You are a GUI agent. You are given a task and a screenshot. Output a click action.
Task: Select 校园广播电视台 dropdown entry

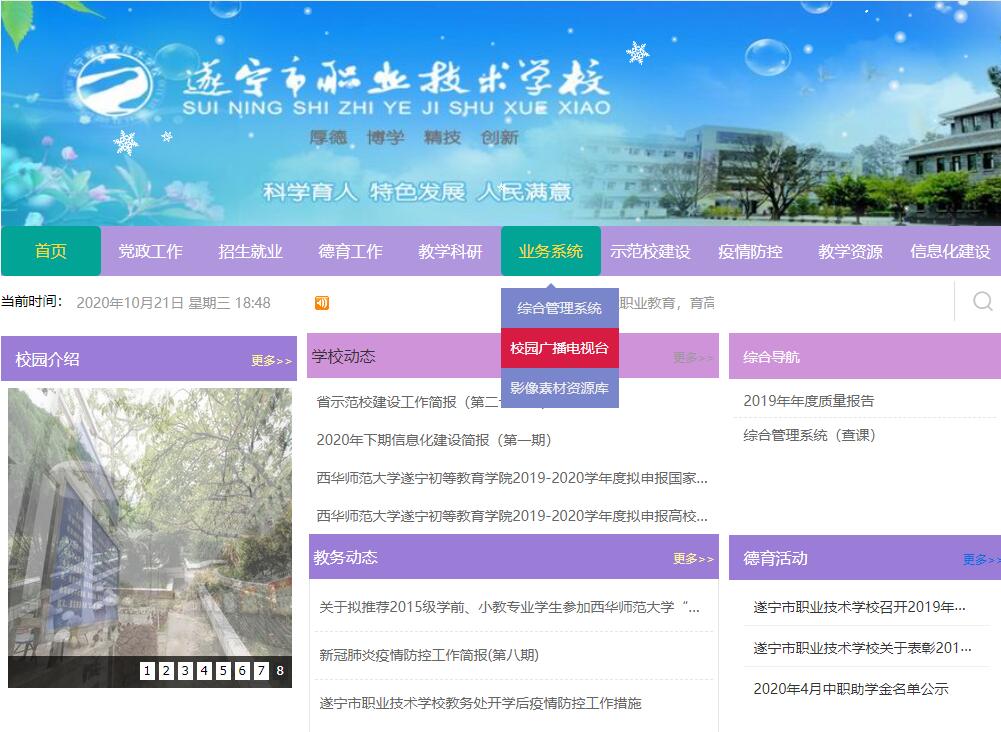(x=559, y=348)
